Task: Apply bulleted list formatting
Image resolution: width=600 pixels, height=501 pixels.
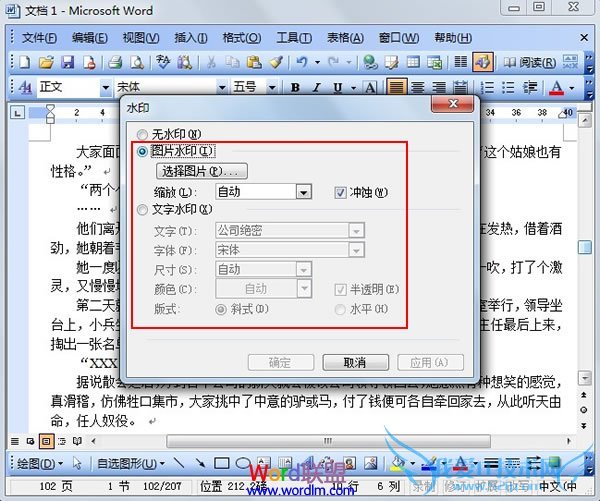Action: coord(508,88)
